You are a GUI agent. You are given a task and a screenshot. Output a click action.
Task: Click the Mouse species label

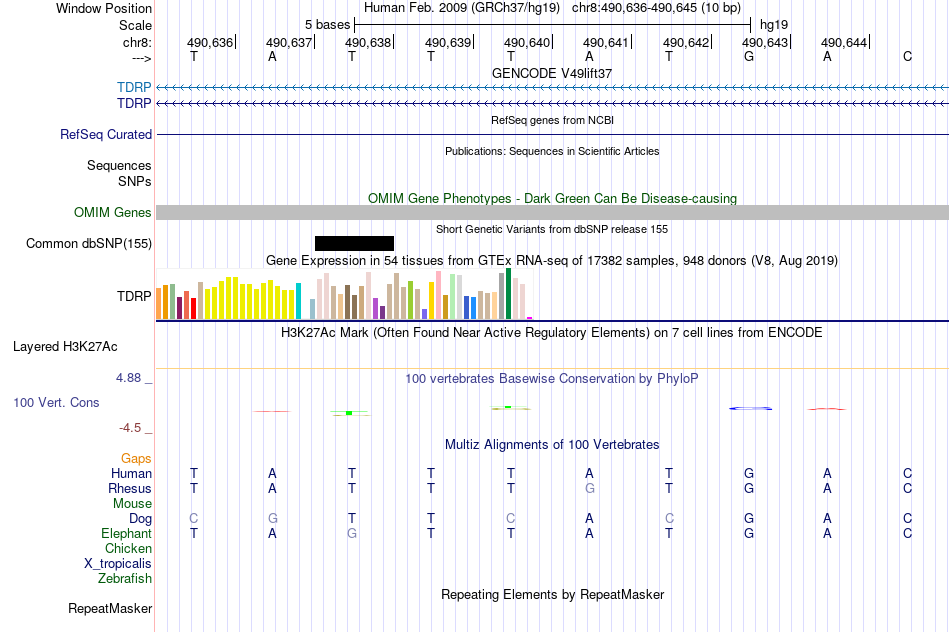[x=132, y=504]
